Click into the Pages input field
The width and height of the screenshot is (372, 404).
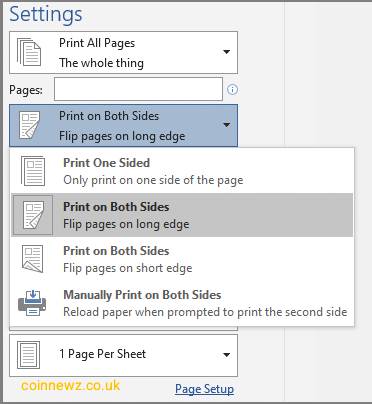pos(138,89)
